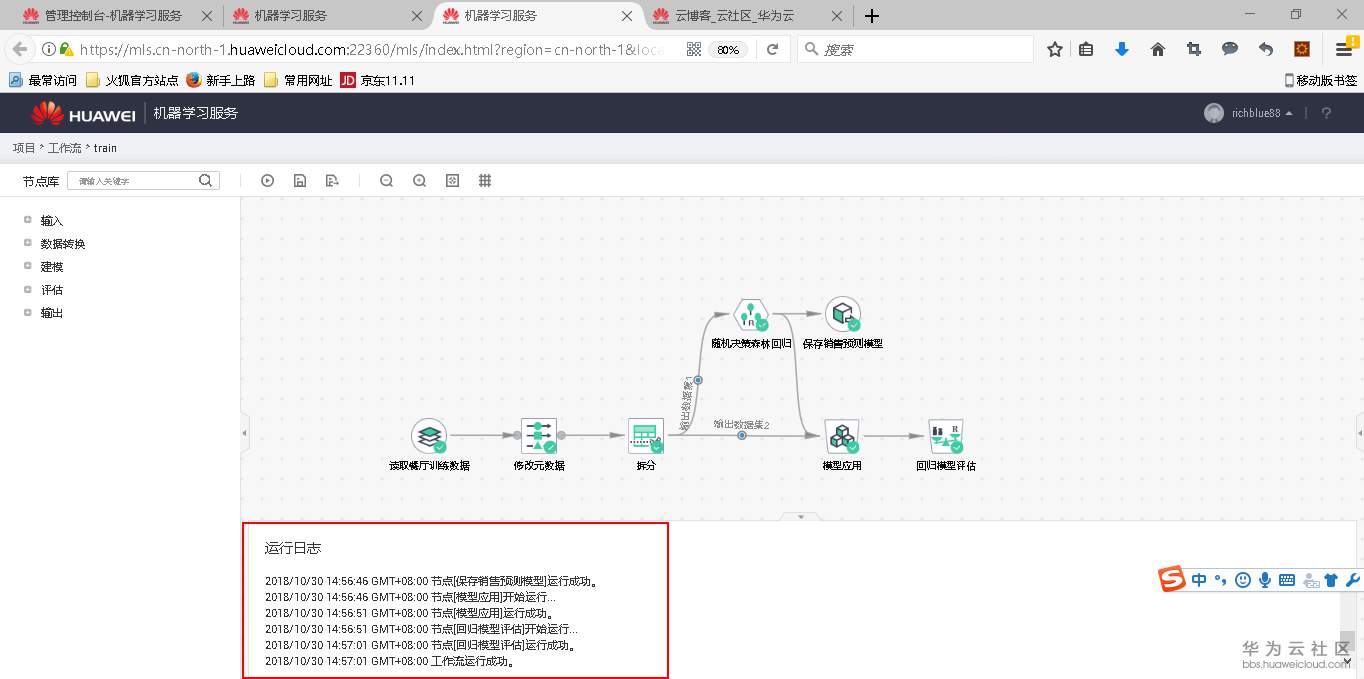Image resolution: width=1364 pixels, height=679 pixels.
Task: Click the undo arrow toolbar icon
Action: point(1266,49)
